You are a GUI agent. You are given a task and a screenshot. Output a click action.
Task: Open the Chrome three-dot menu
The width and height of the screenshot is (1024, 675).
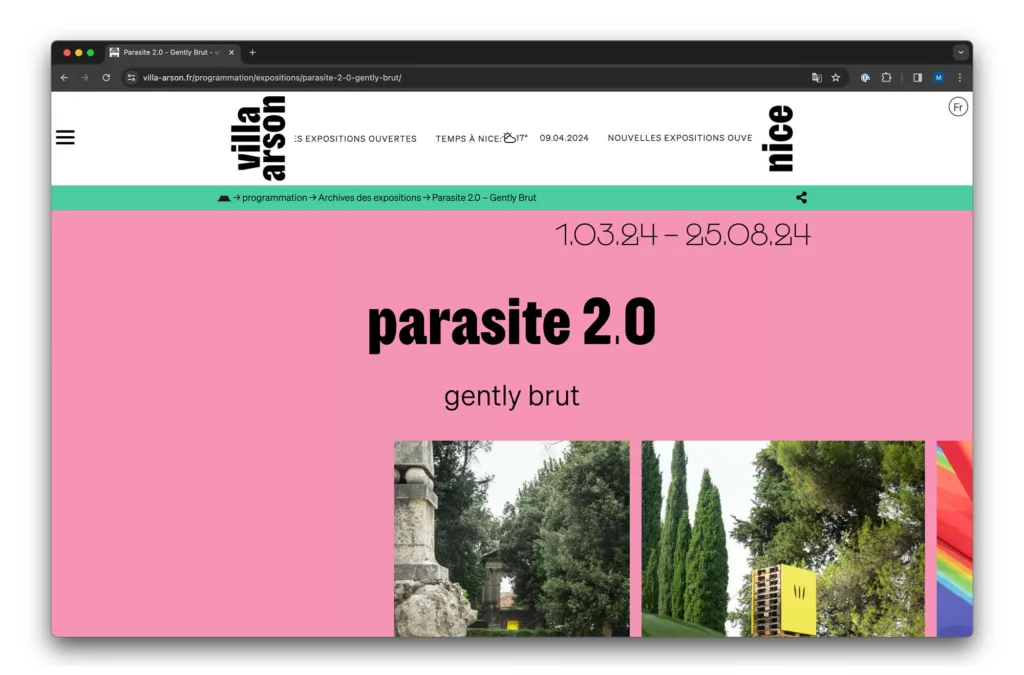[959, 78]
